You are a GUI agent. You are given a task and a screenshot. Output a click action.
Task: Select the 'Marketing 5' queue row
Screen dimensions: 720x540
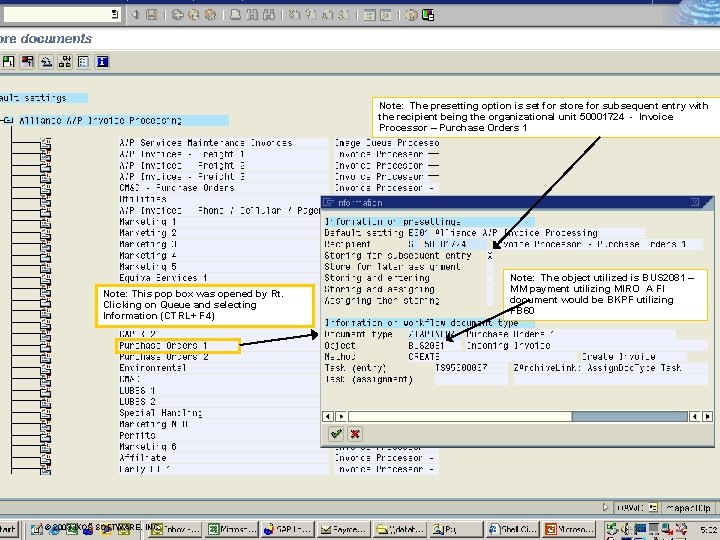pyautogui.click(x=219, y=267)
